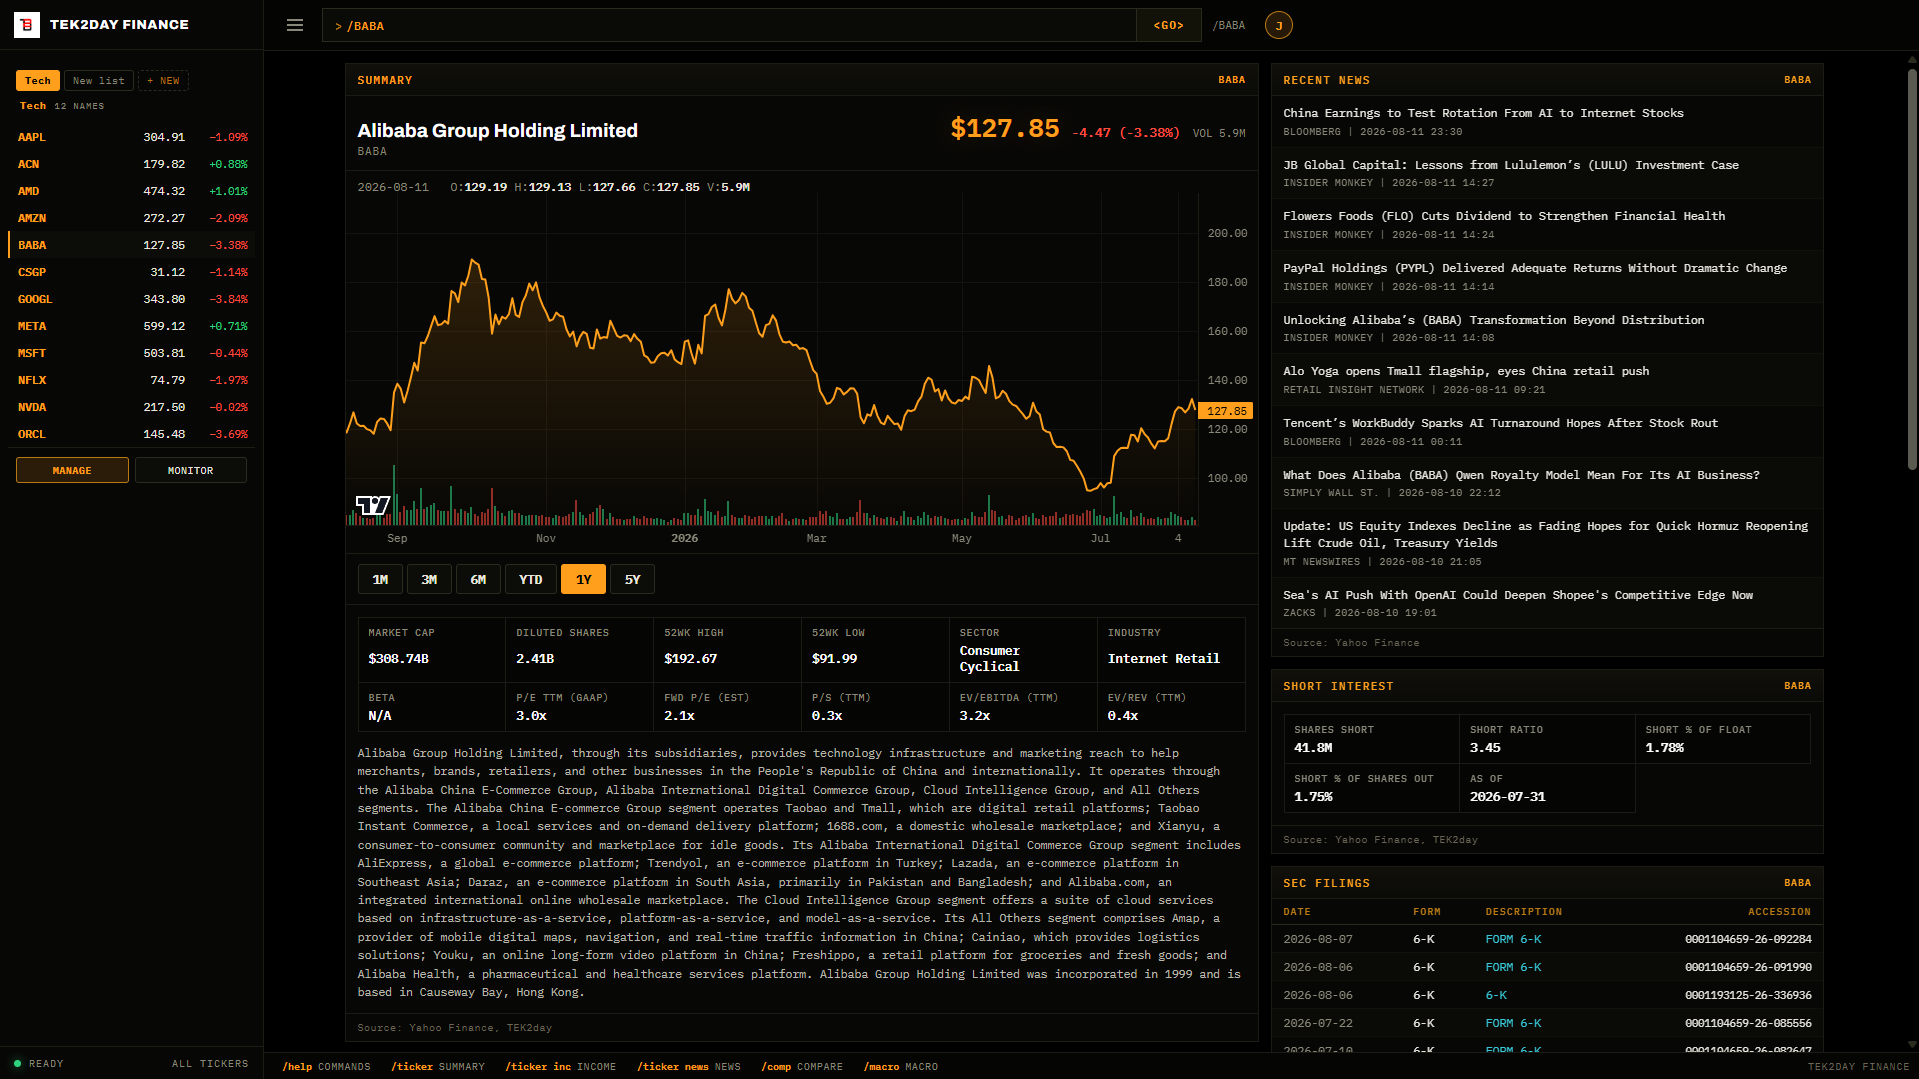1919x1079 pixels.
Task: Select ACN in watchlist
Action: tap(132, 164)
